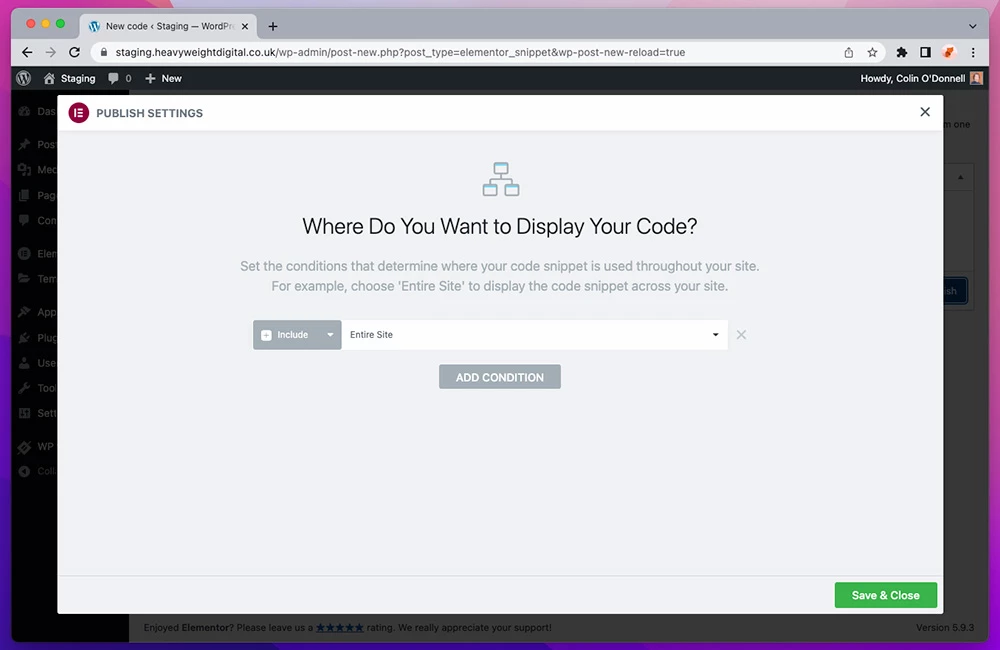Bookmark this page with the star icon

tap(872, 52)
